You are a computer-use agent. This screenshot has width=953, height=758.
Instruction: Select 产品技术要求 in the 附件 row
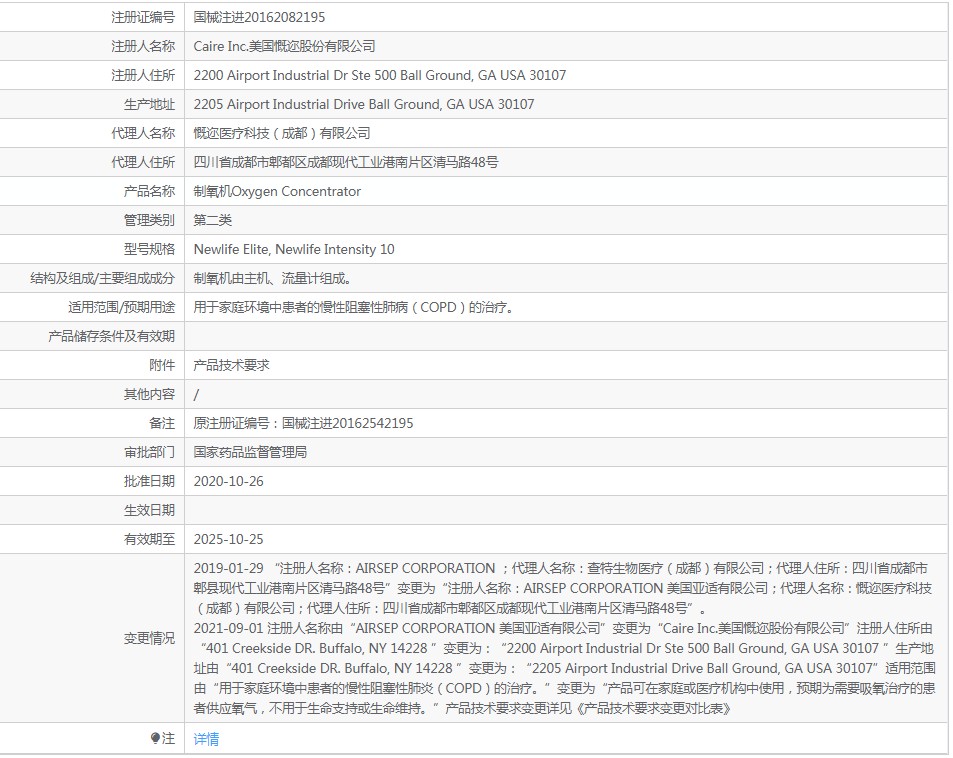[x=232, y=365]
